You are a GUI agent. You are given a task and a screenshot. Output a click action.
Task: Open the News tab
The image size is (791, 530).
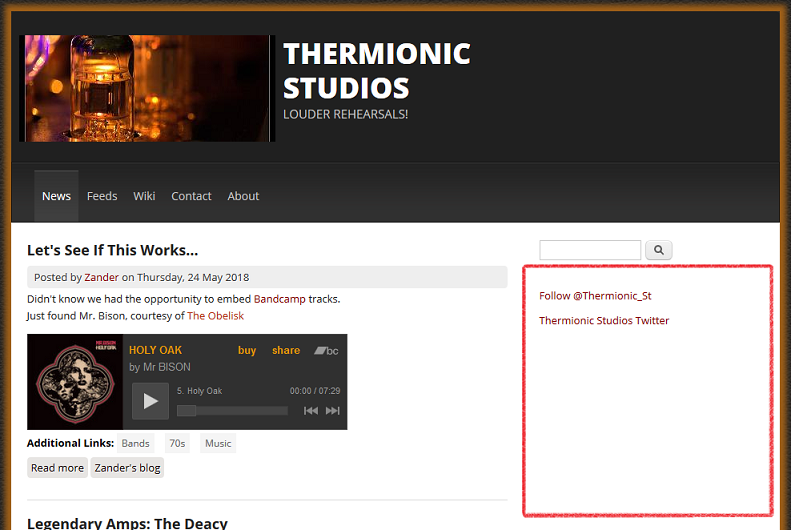(56, 196)
